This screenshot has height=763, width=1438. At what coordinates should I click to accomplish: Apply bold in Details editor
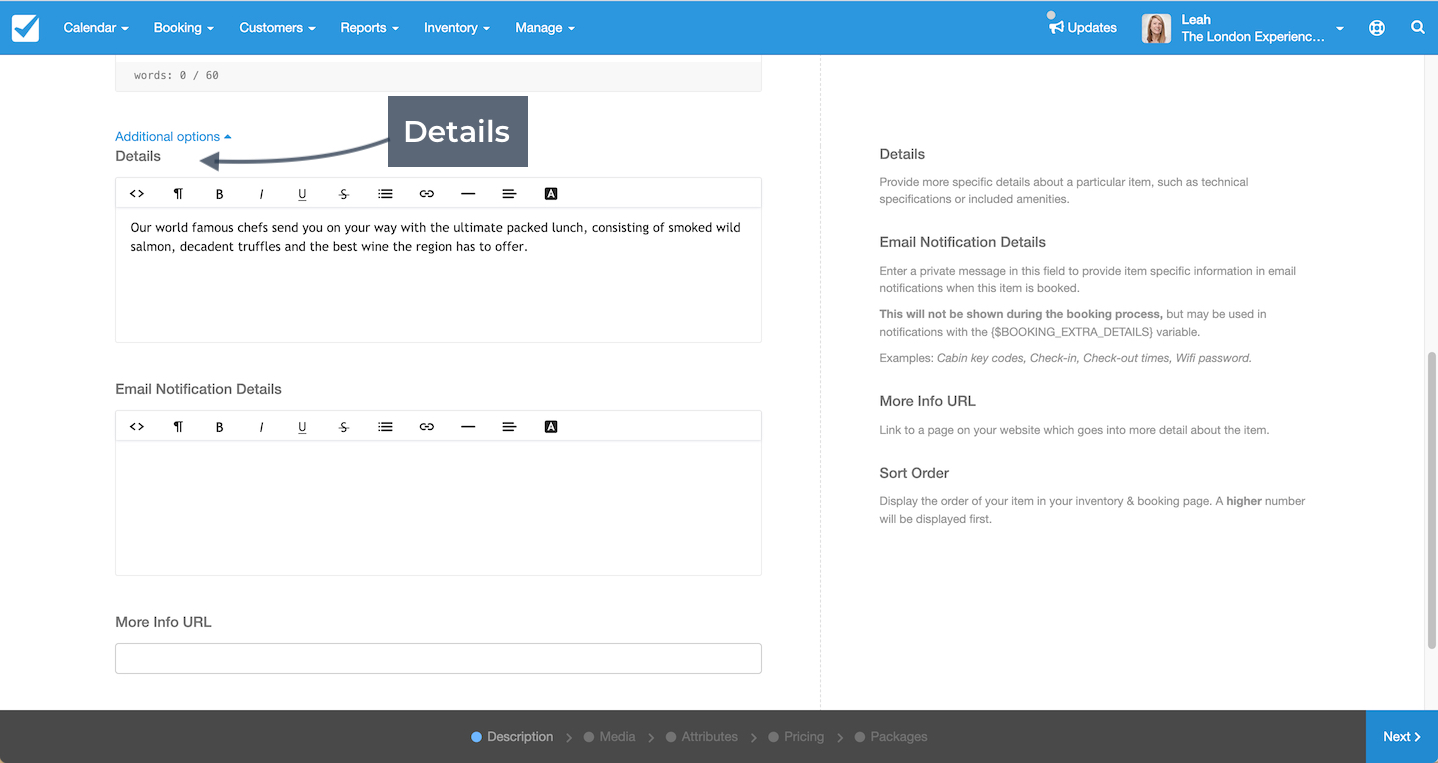click(219, 194)
